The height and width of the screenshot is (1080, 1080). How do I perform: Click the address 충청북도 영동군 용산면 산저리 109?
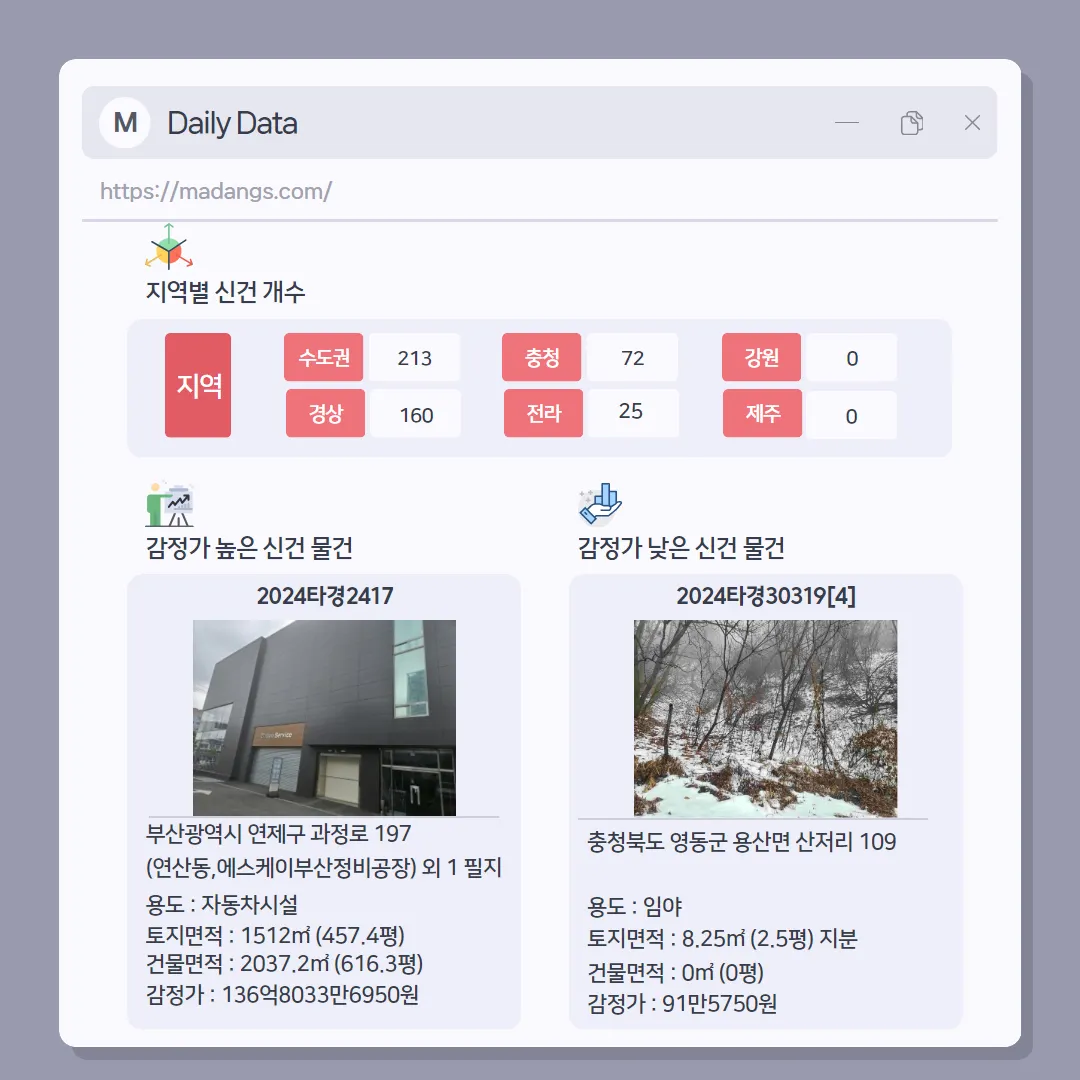coord(741,842)
